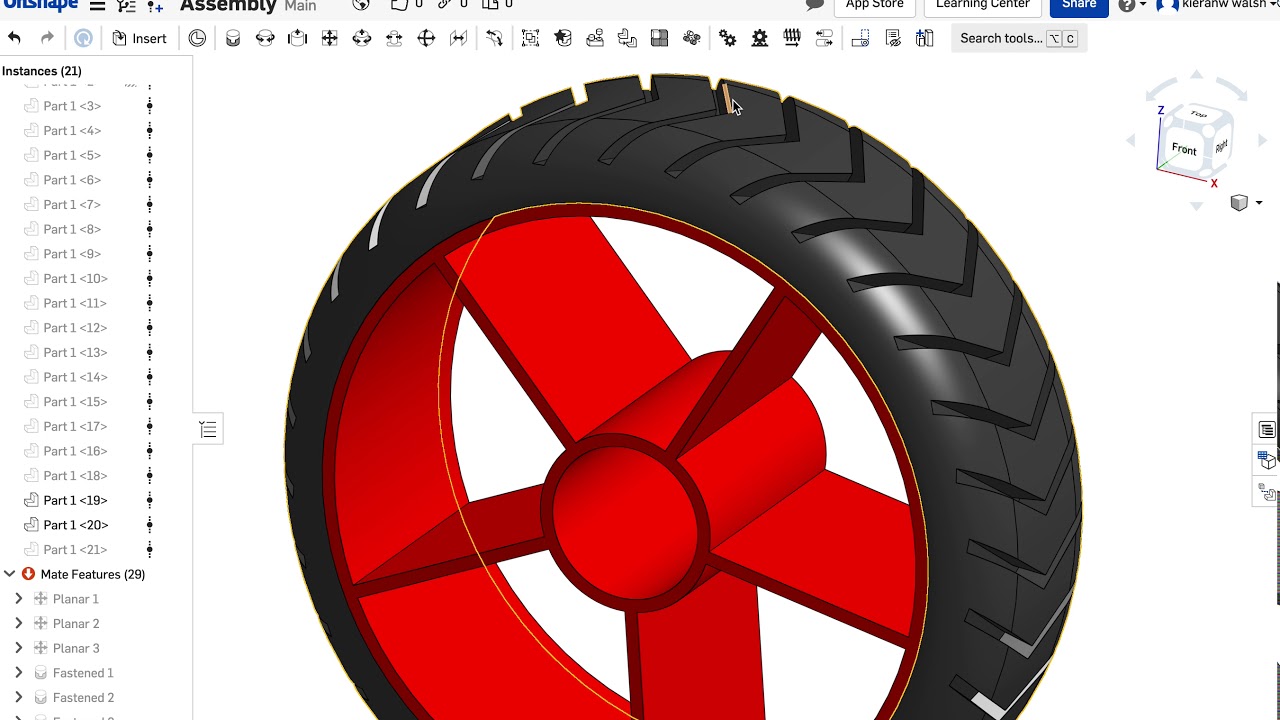Click the clock icon next to Insert
The width and height of the screenshot is (1280, 720).
pyautogui.click(x=197, y=38)
